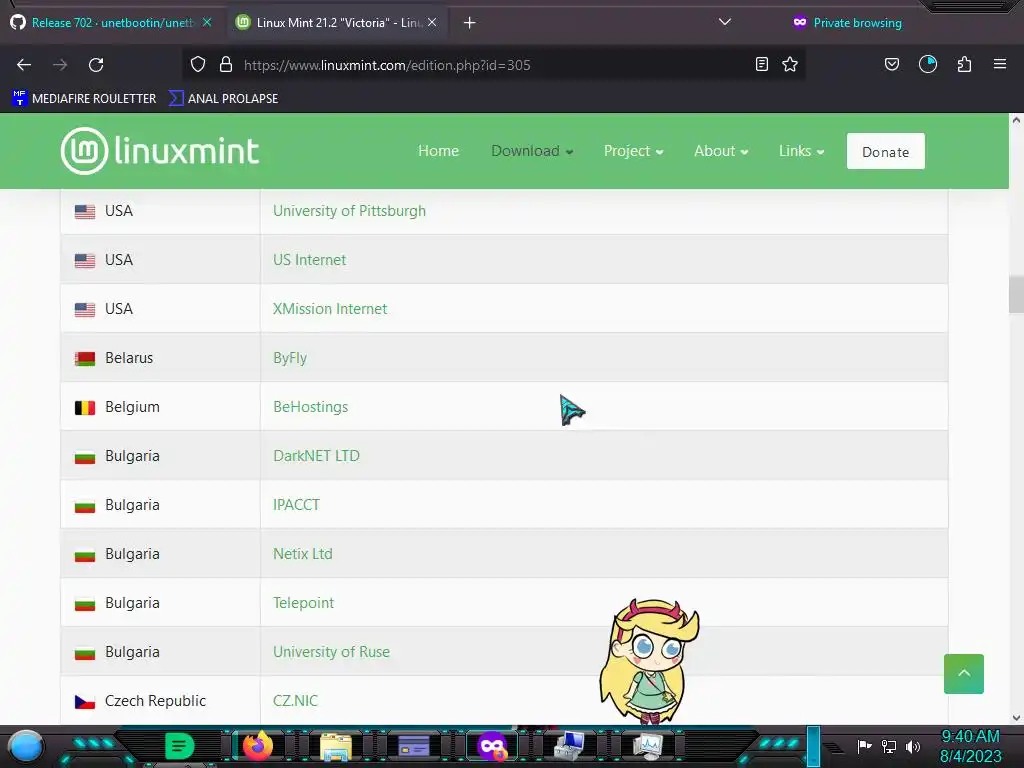Open CZ.NIC mirror link
This screenshot has height=768, width=1024.
point(295,701)
